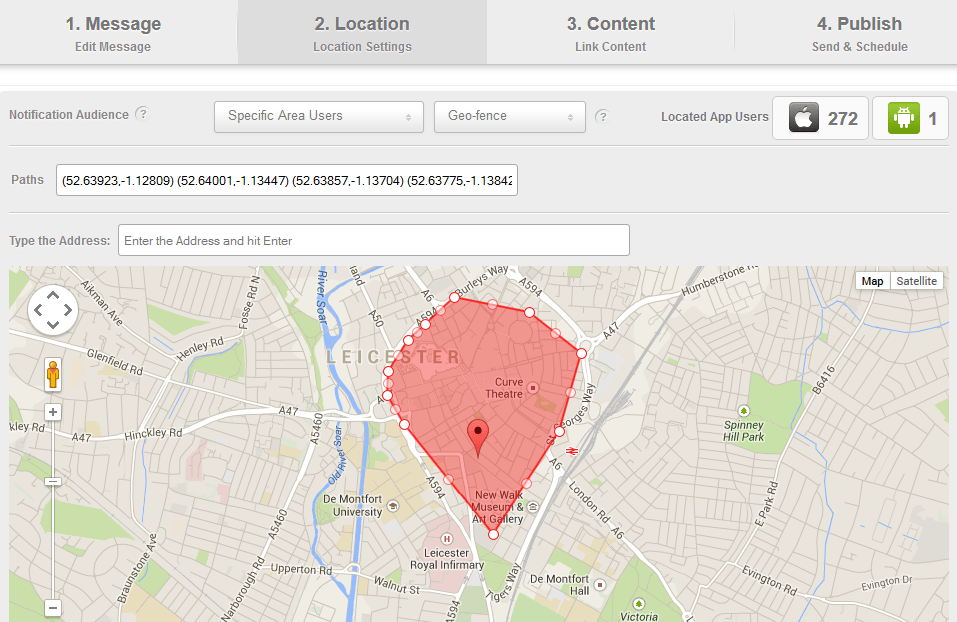The width and height of the screenshot is (957, 622).
Task: Click help icon next to Notification Audience
Action: [142, 114]
